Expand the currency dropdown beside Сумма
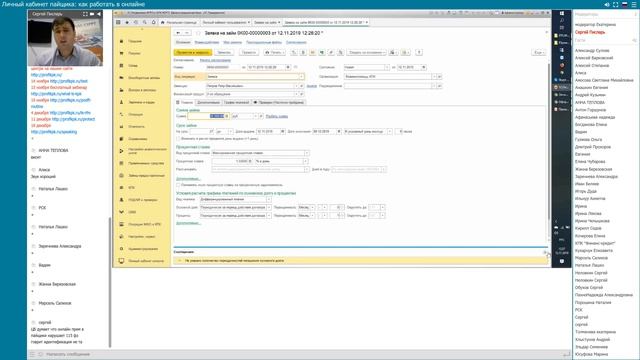Screen dimensions: 640x360 pos(256,116)
